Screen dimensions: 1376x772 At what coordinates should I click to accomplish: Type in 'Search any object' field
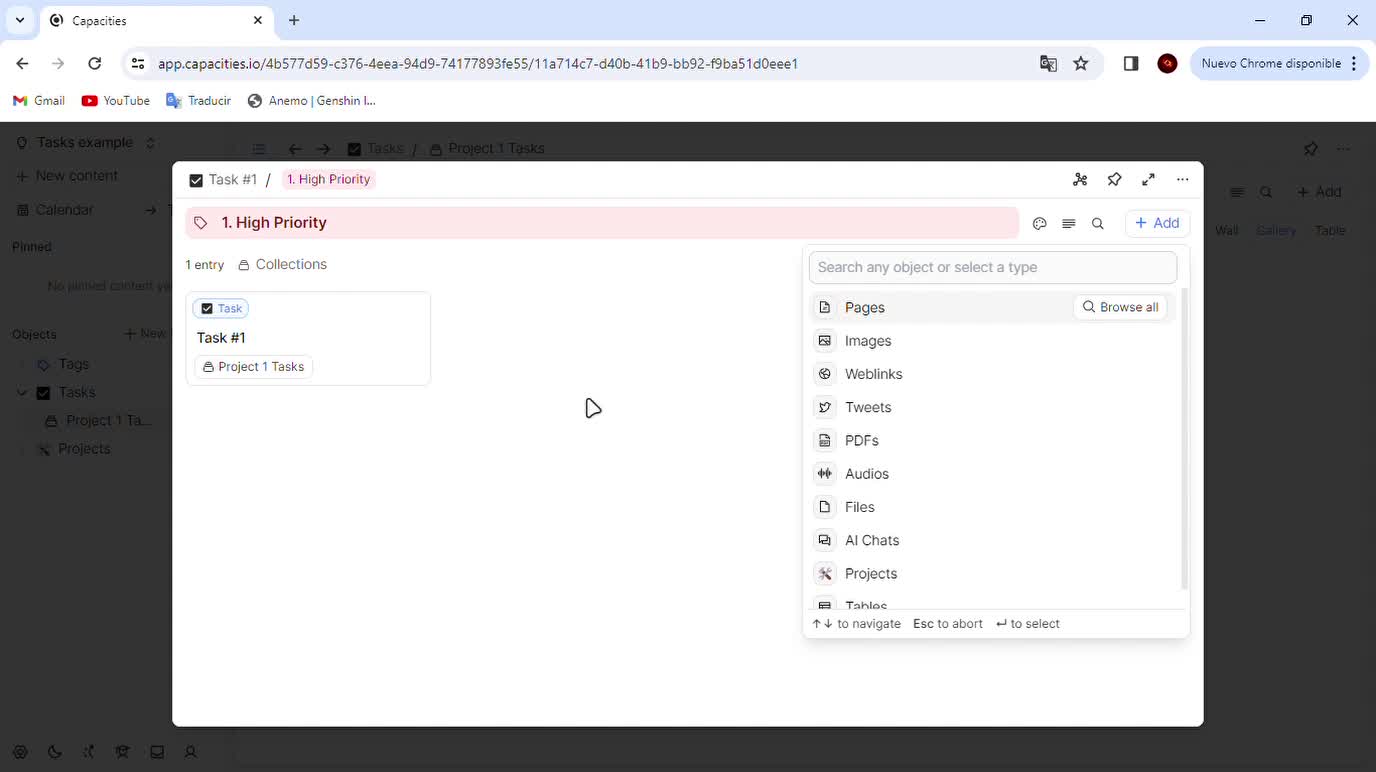[x=992, y=267]
